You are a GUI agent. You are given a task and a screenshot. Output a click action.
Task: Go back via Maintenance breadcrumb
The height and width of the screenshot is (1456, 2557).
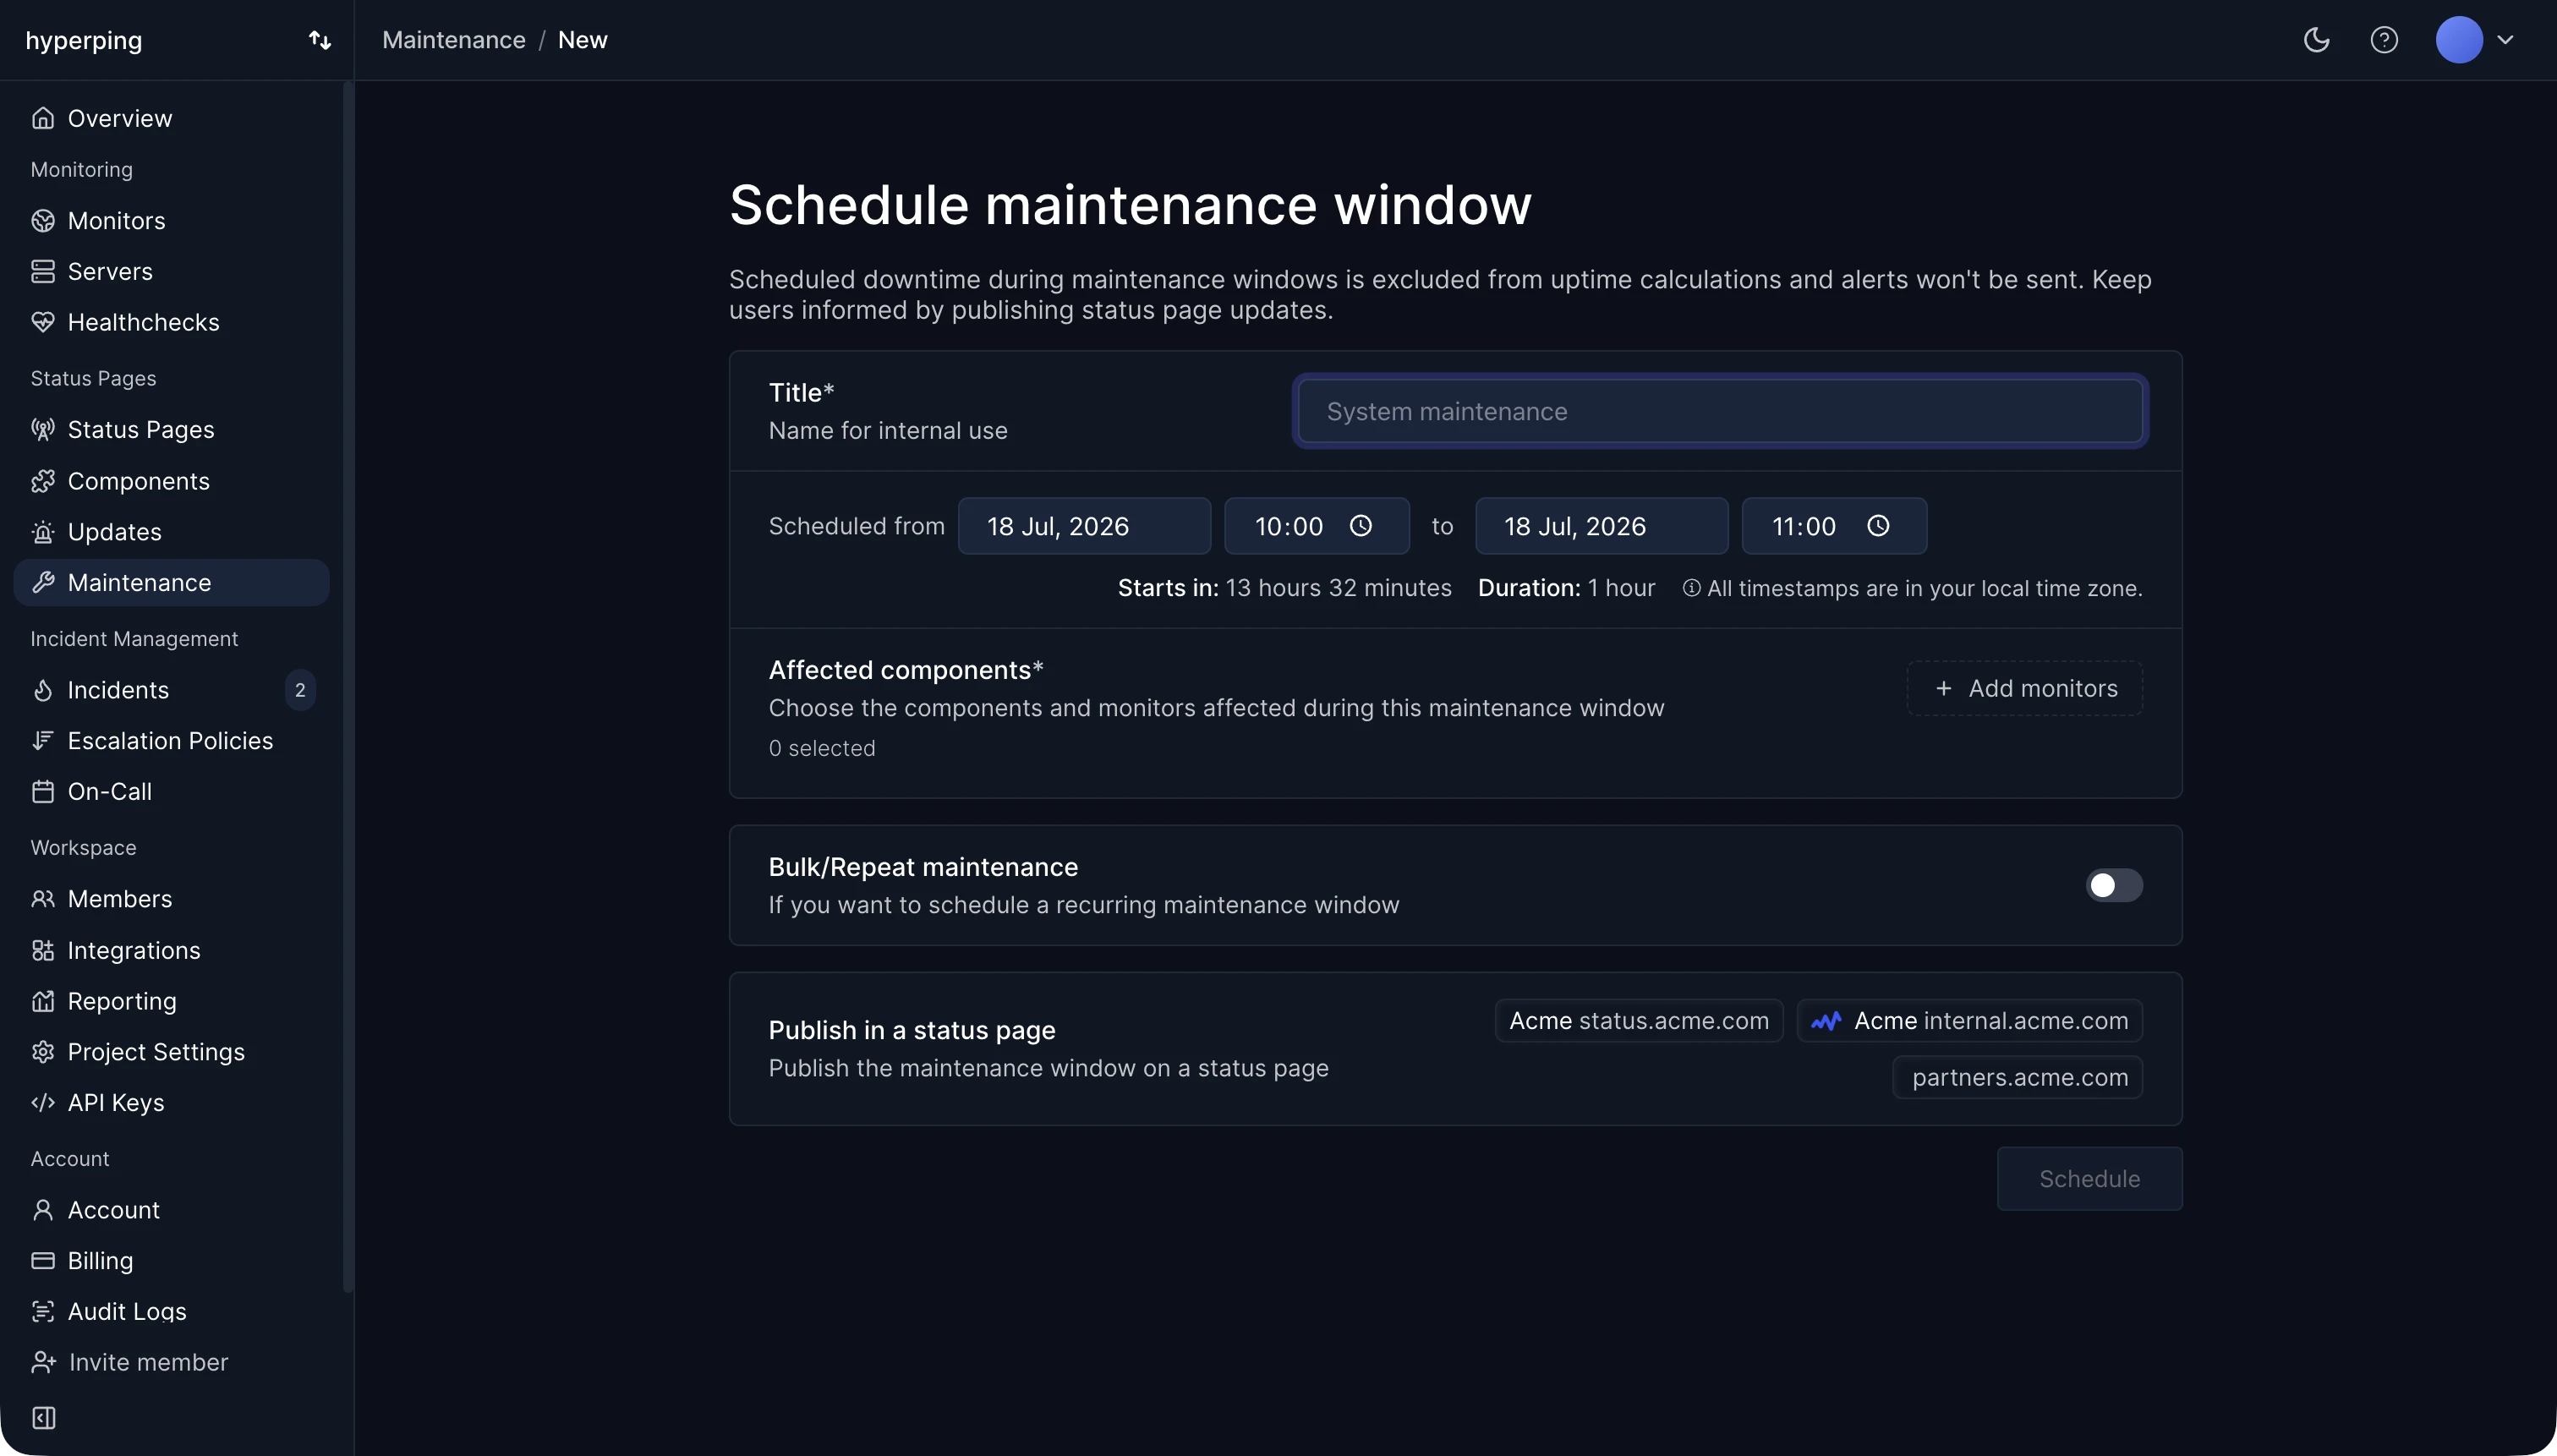[454, 40]
